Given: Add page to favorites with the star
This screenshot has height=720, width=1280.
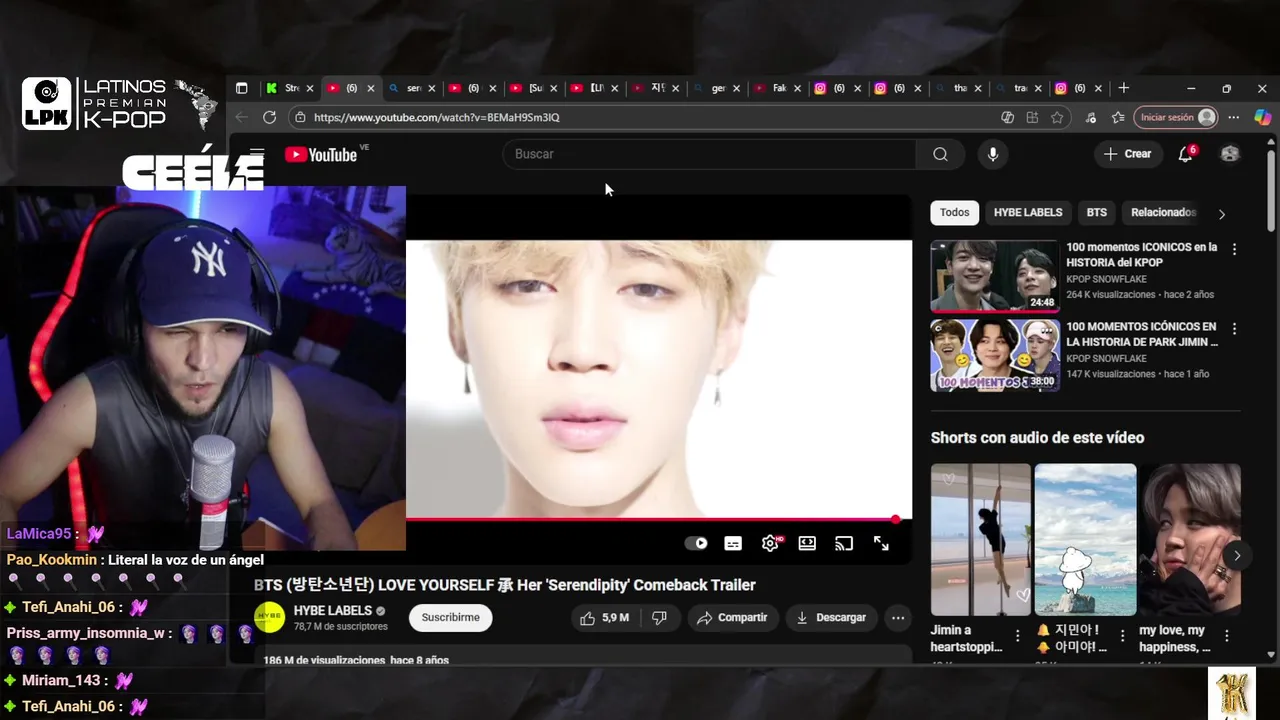Looking at the screenshot, I should [1057, 117].
